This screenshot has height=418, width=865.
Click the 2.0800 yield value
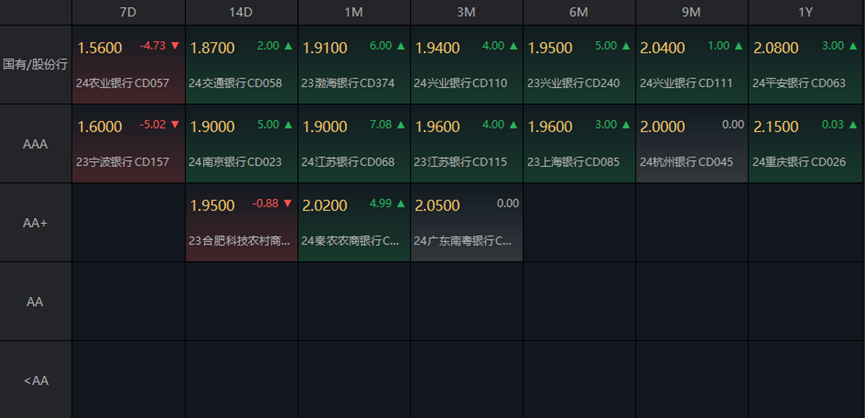click(x=775, y=49)
